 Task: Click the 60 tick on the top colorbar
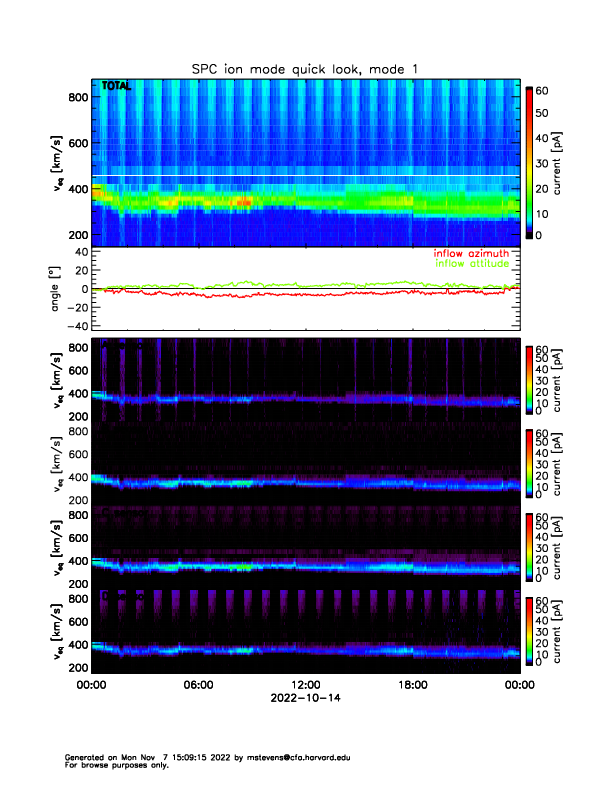(545, 90)
